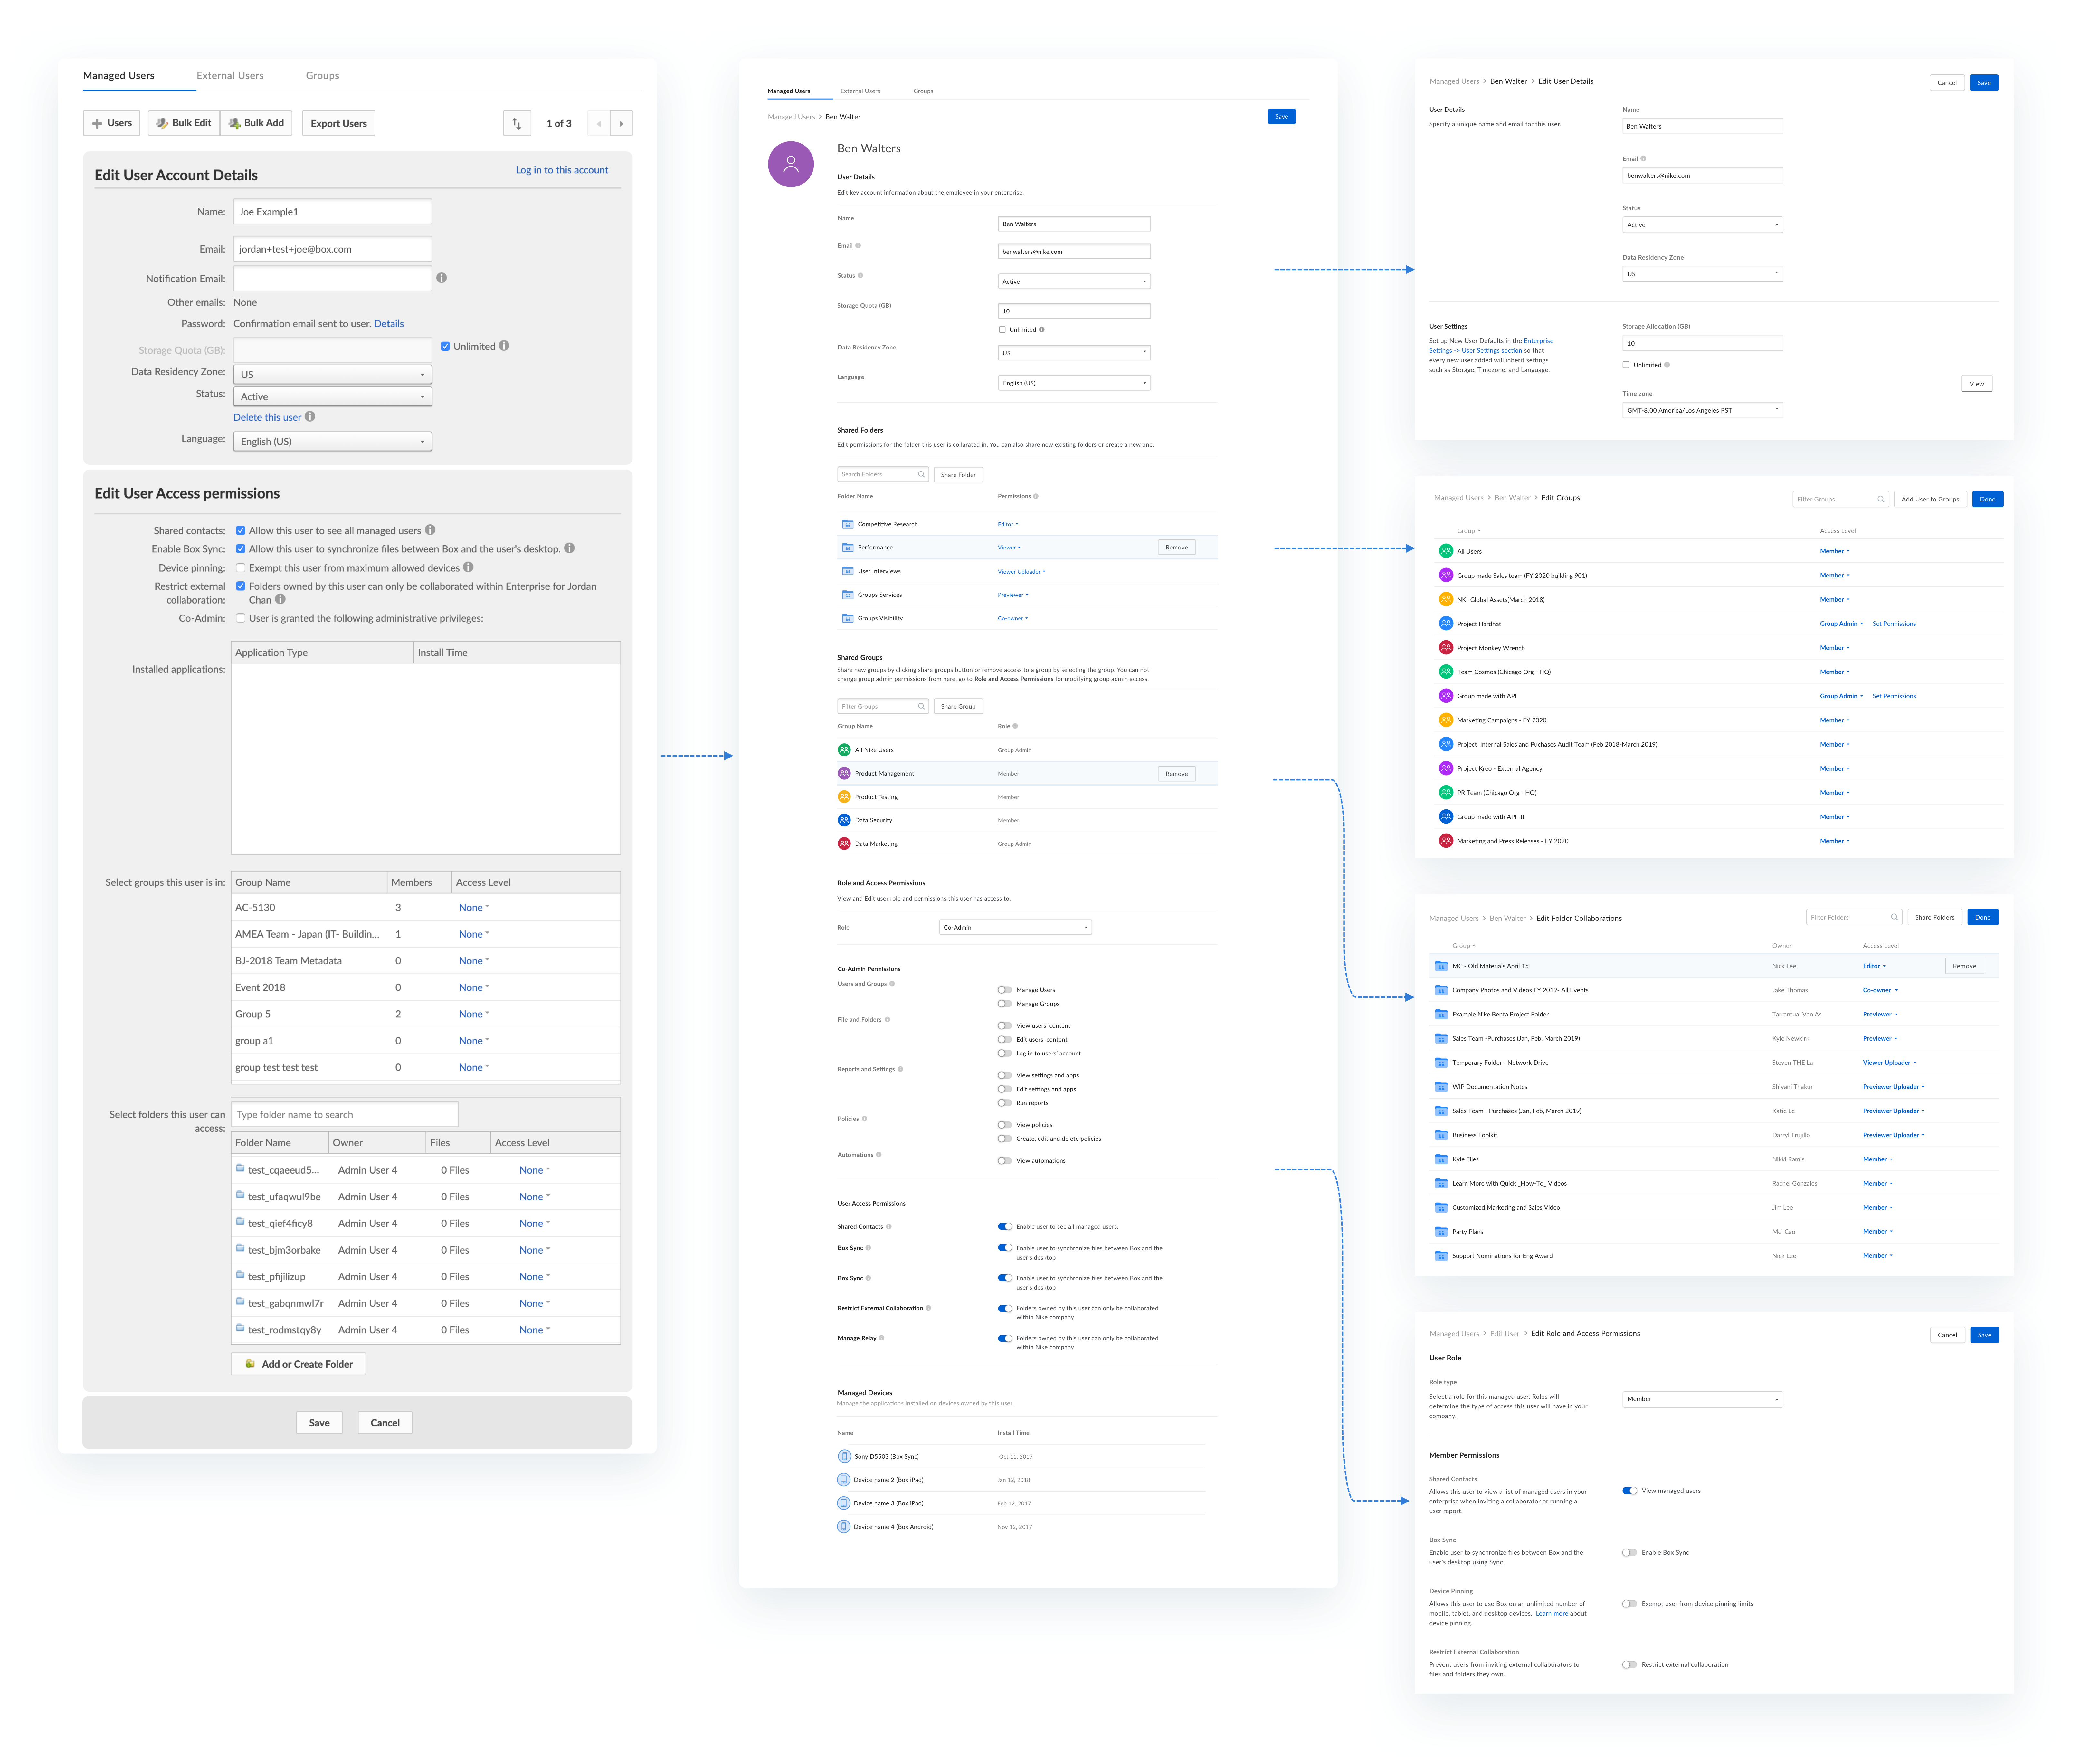Open the Co-Admin role dropdown
The height and width of the screenshot is (1764, 2080).
point(1015,927)
